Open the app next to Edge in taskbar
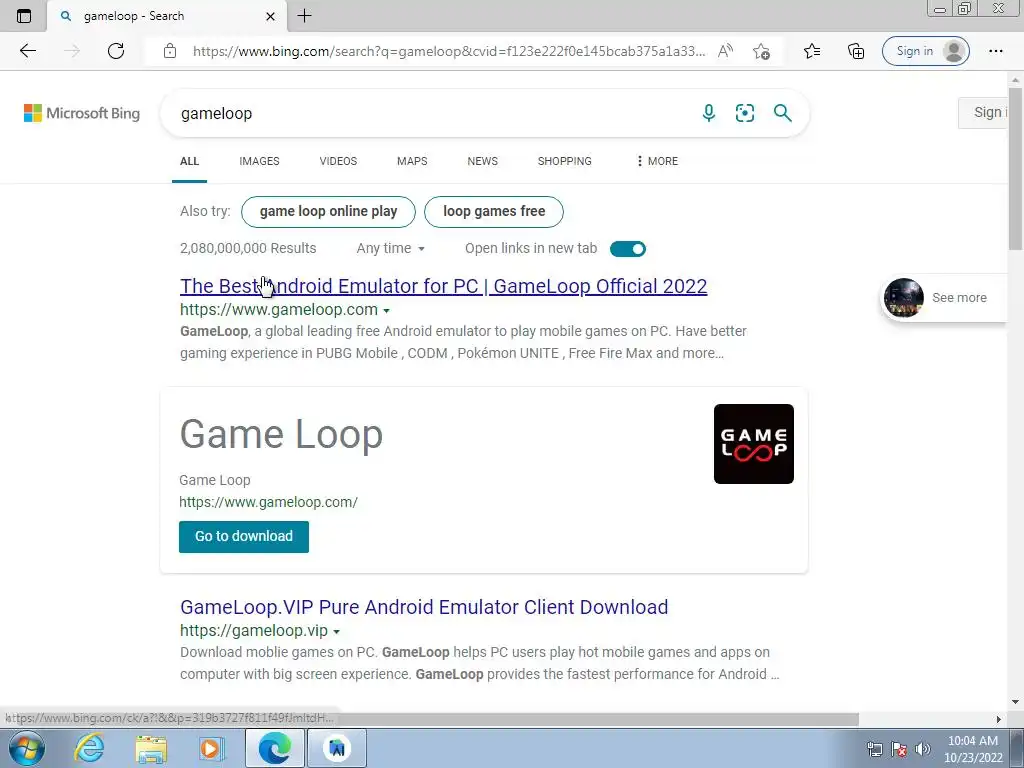 337,748
